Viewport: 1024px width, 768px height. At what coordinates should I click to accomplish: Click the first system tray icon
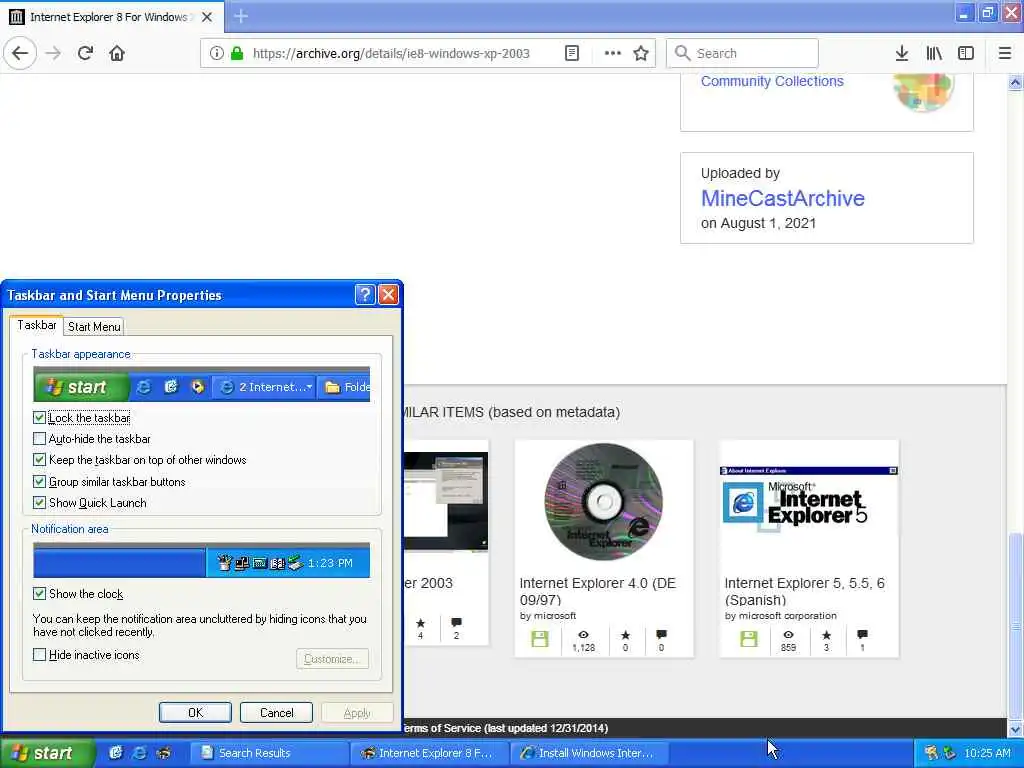pos(931,753)
